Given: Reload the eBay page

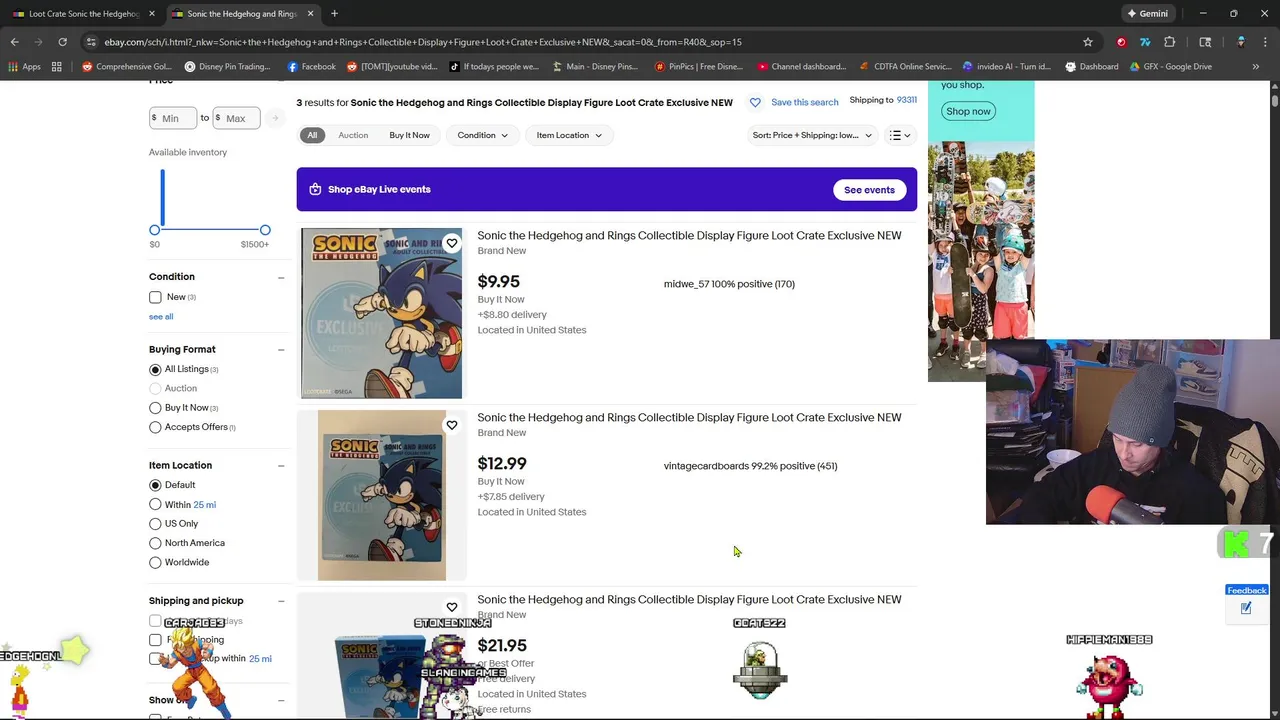Looking at the screenshot, I should pos(62,42).
